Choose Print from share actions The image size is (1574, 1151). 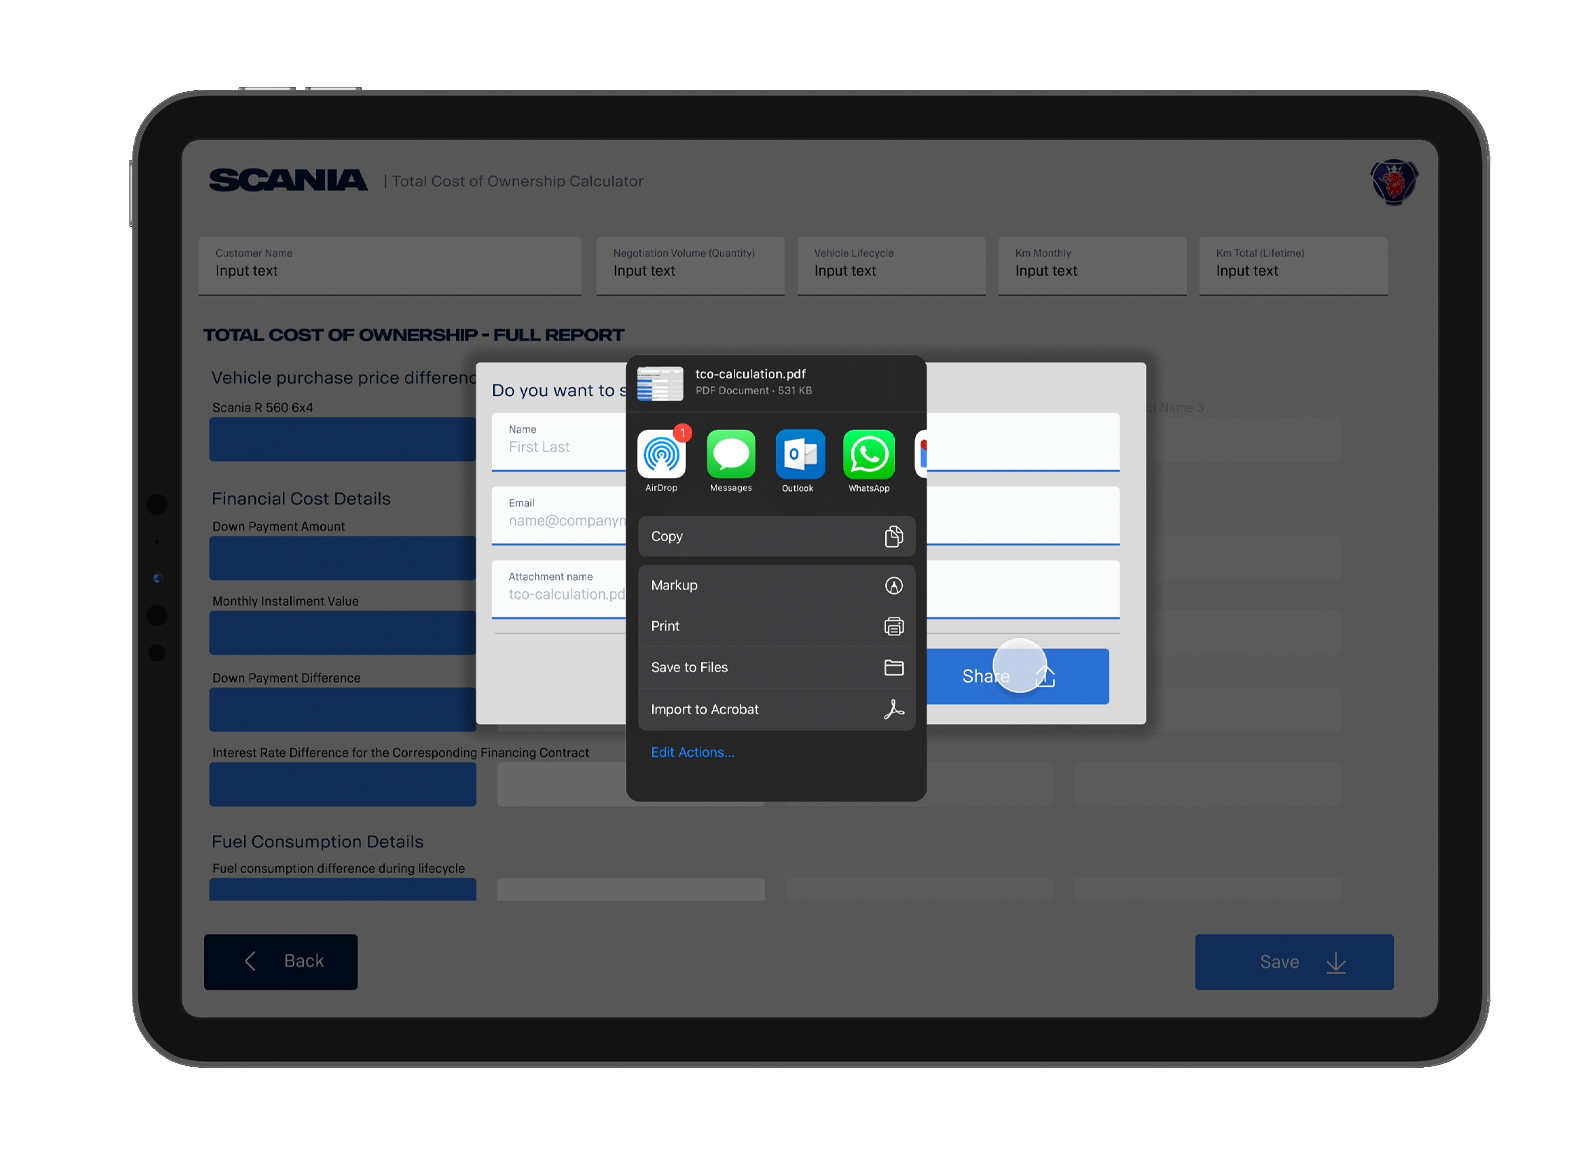click(x=776, y=626)
